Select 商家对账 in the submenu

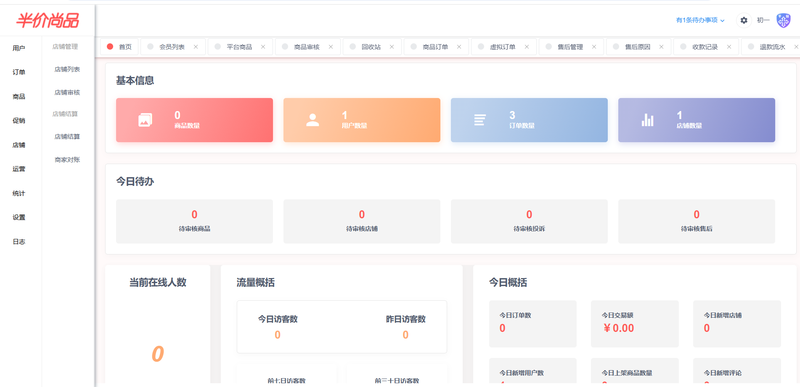point(67,160)
